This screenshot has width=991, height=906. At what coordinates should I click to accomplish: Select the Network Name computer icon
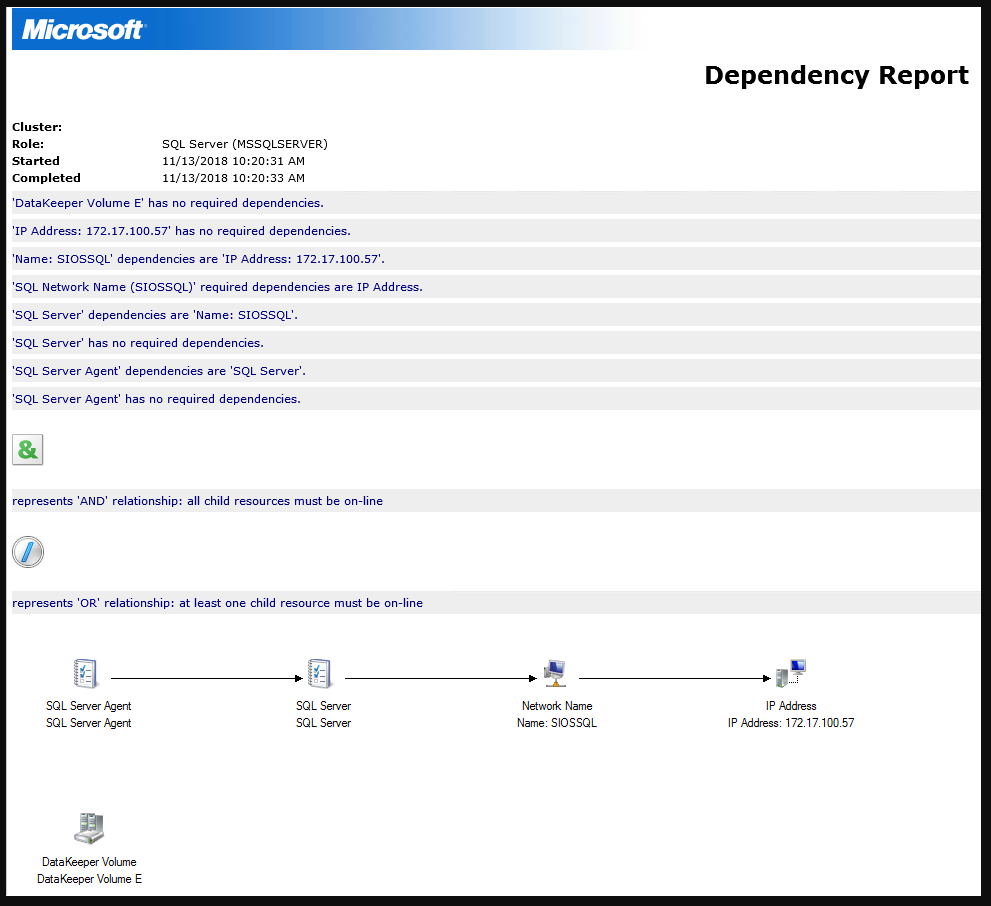point(554,673)
